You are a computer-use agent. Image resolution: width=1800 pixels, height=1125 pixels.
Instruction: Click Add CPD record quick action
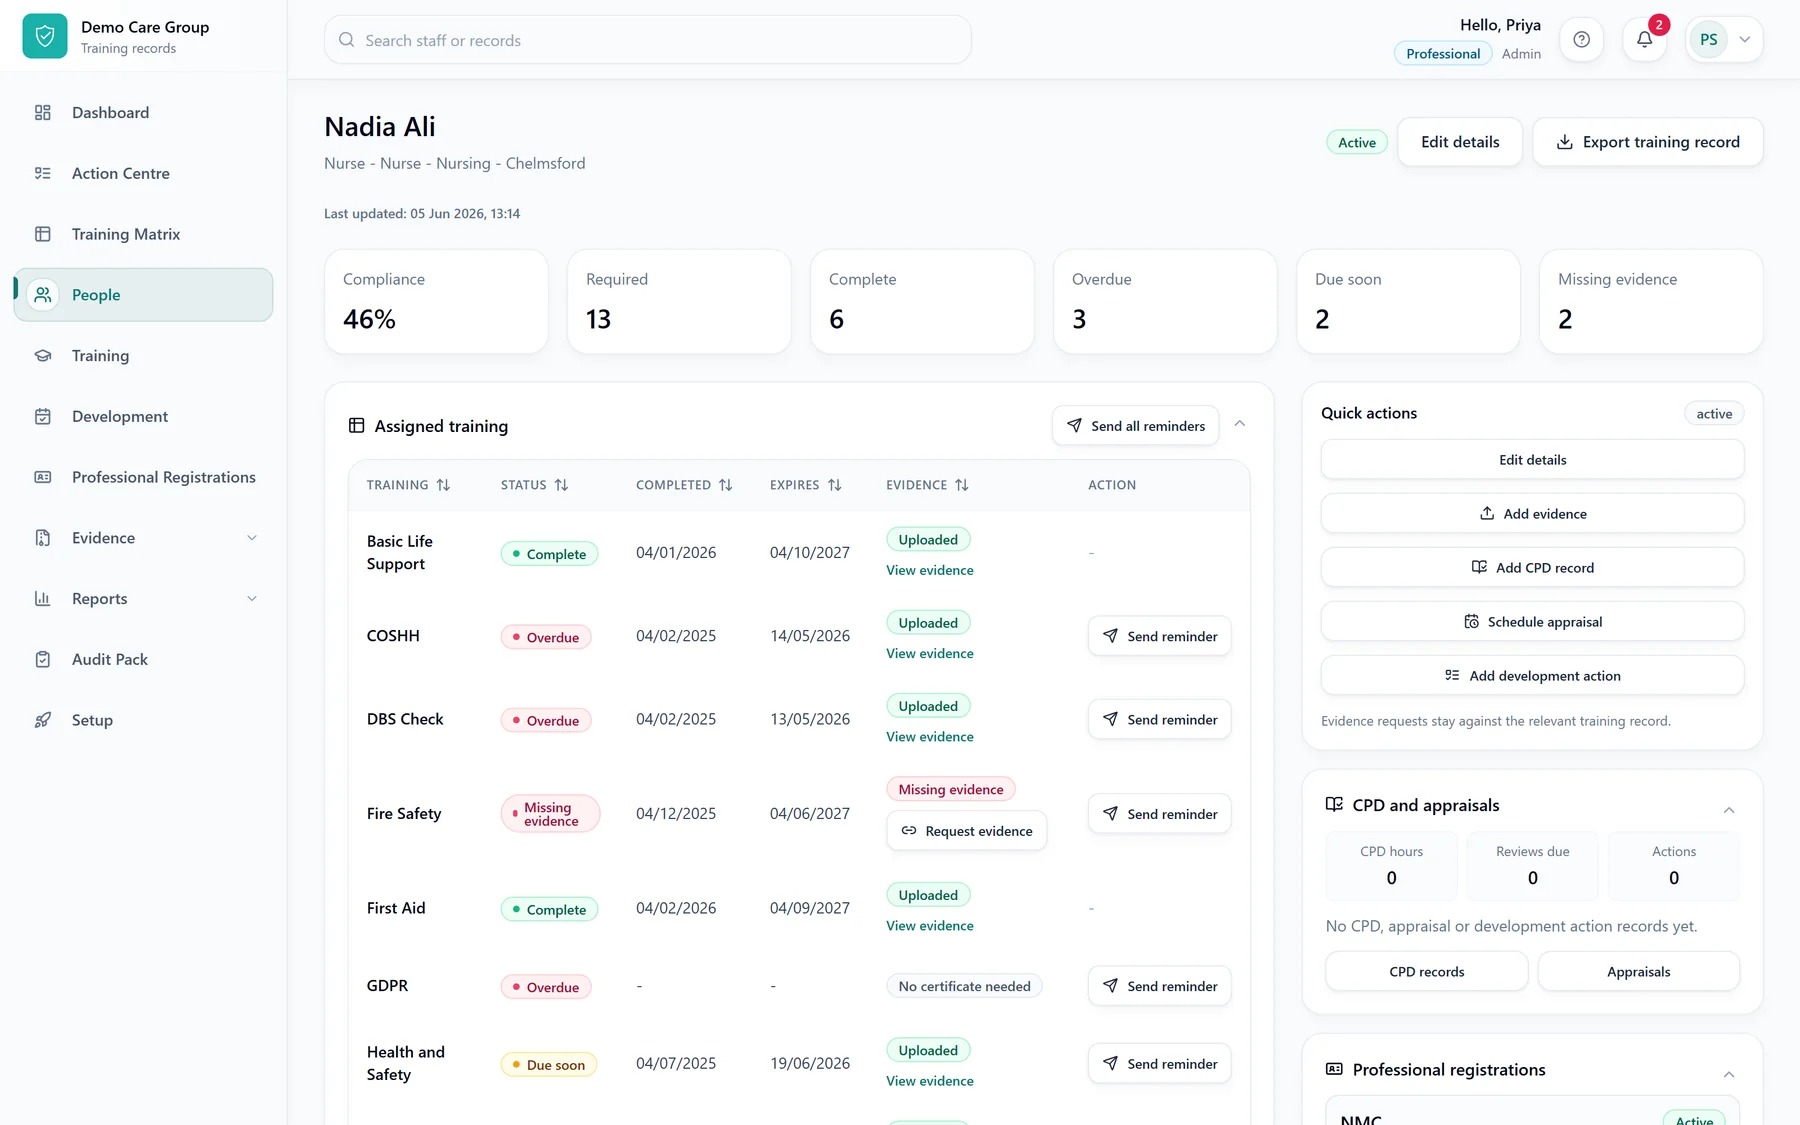(x=1532, y=568)
